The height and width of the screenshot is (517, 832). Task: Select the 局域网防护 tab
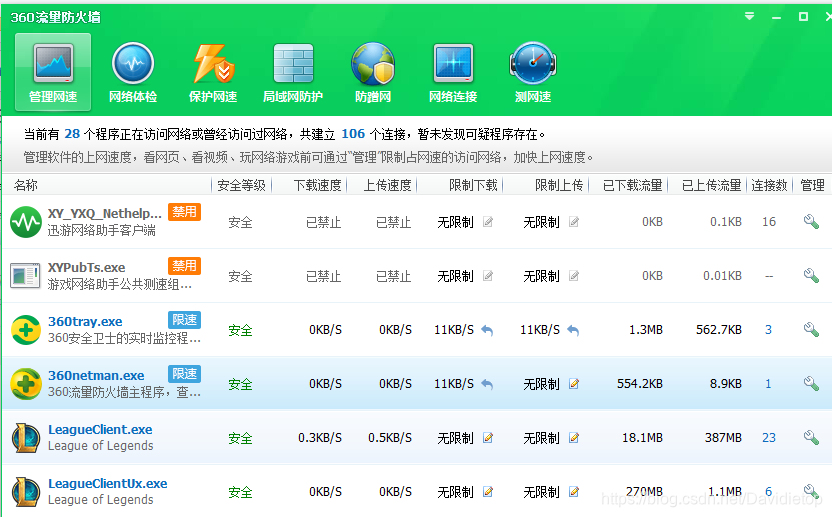pos(293,72)
